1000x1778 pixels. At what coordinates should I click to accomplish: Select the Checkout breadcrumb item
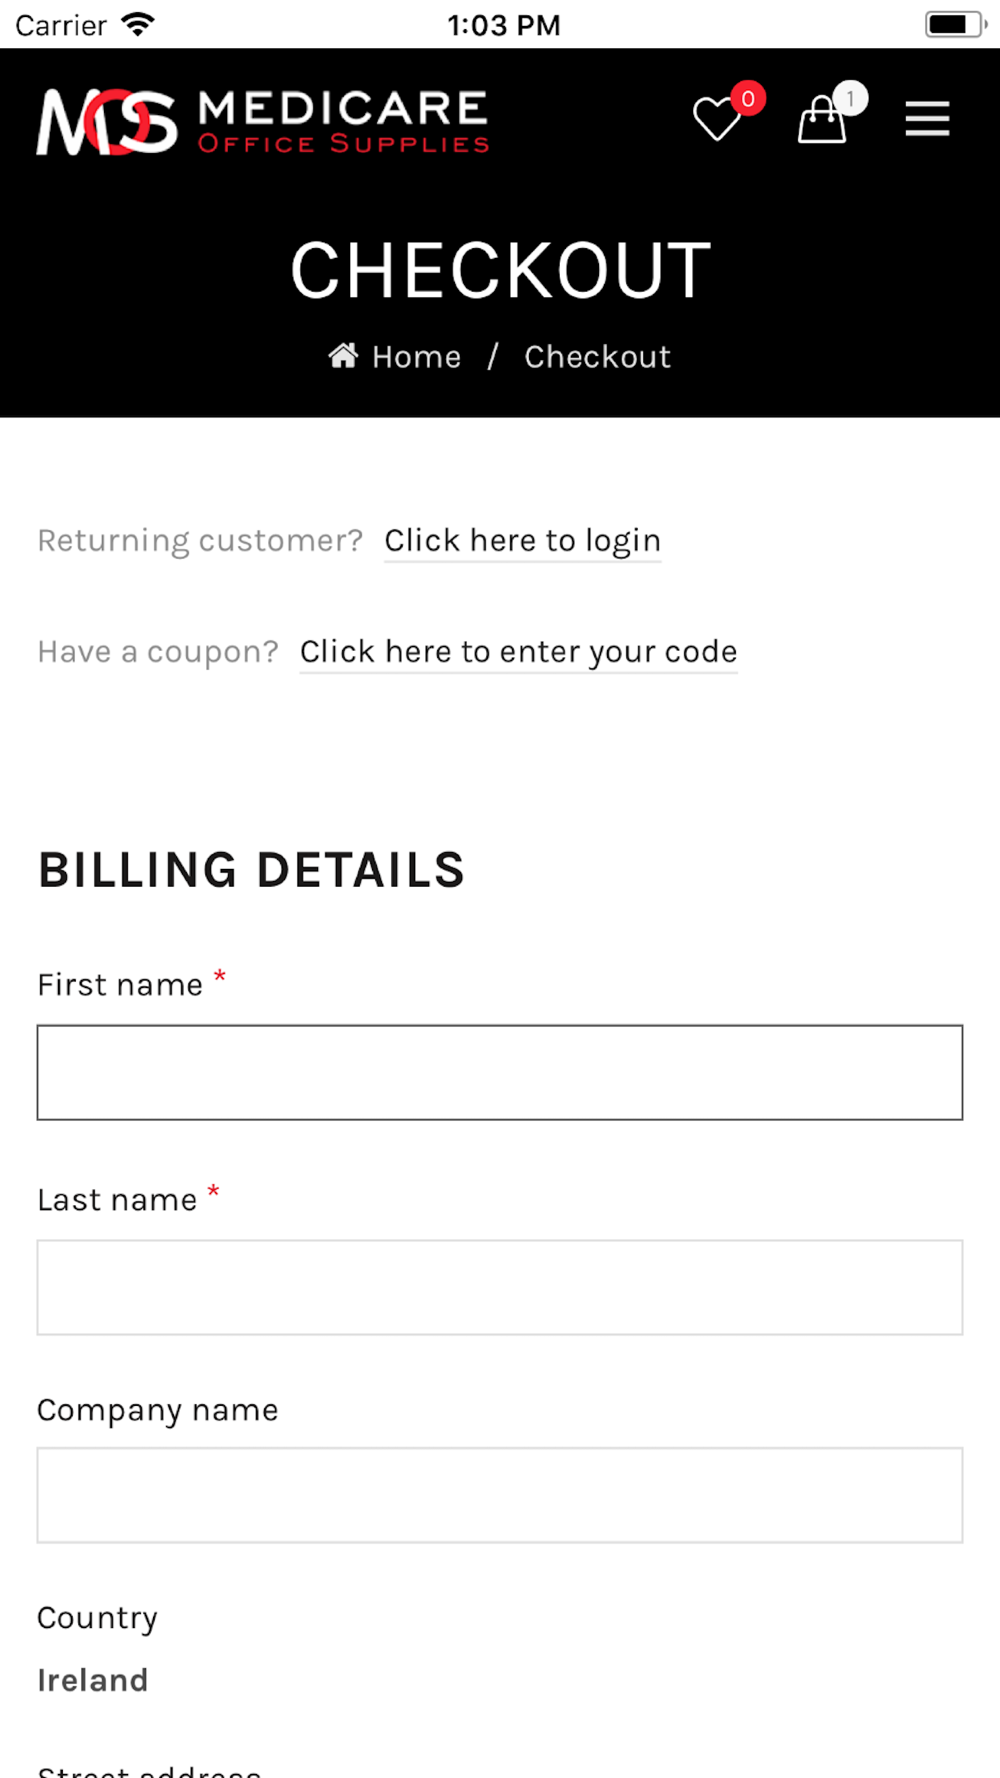tap(597, 357)
